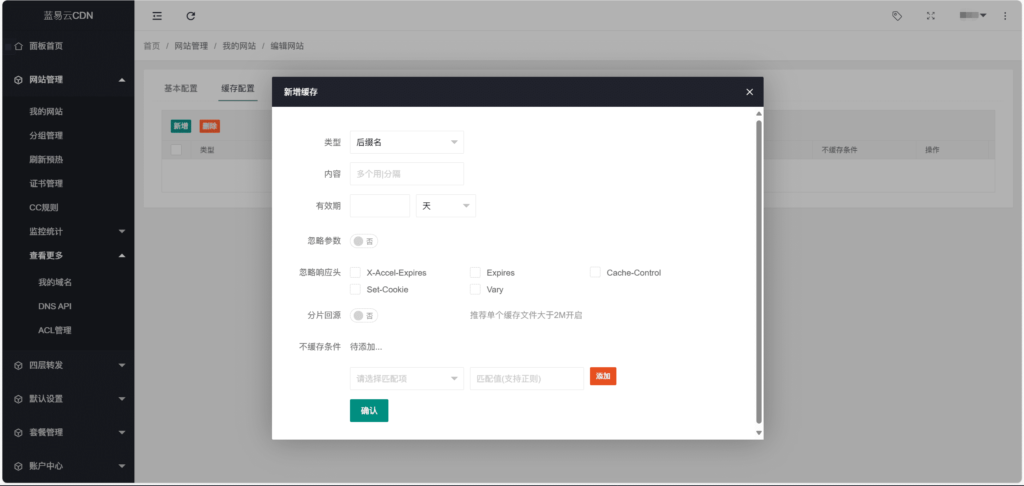The image size is (1024, 486).
Task: Expand the 默认设置 menu
Action: [122, 398]
